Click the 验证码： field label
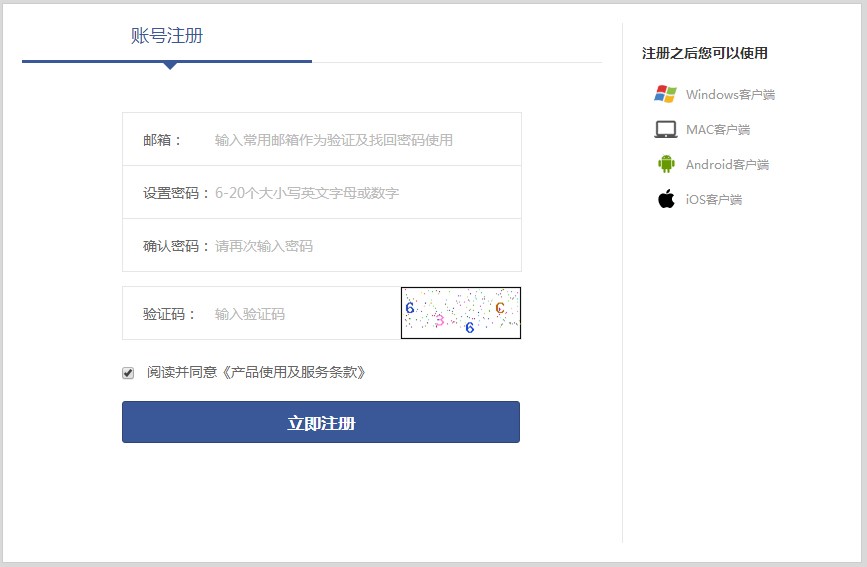The image size is (867, 567). point(171,314)
